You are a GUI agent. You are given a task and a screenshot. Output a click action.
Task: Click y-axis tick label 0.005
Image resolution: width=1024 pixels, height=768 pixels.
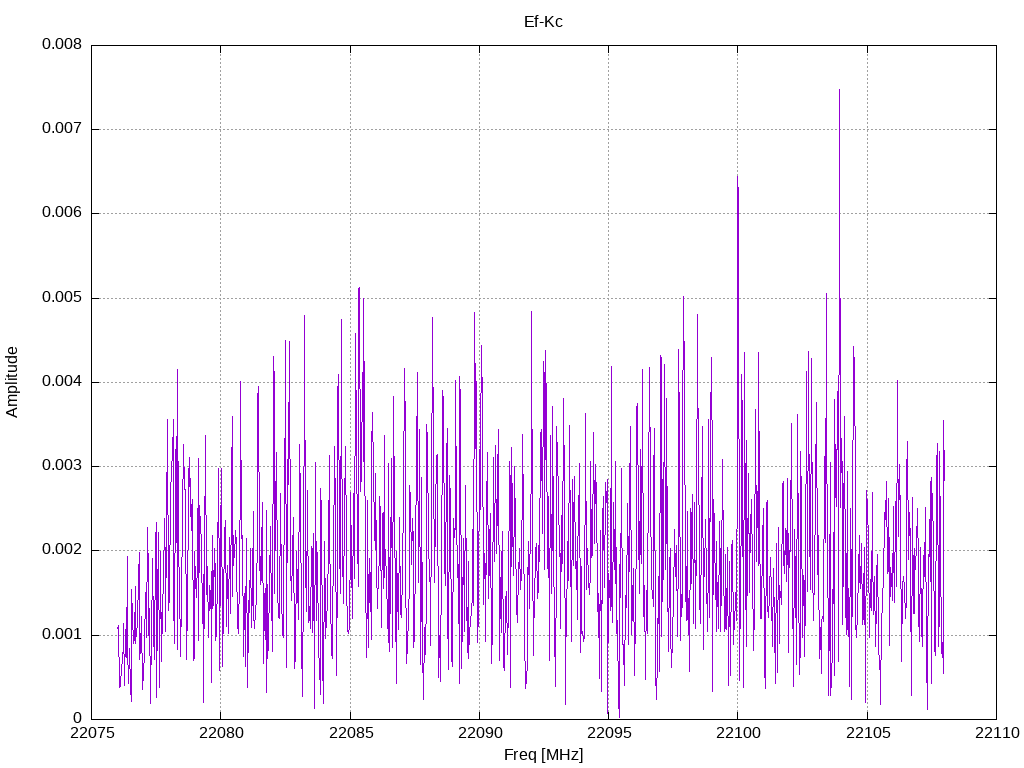pyautogui.click(x=62, y=297)
